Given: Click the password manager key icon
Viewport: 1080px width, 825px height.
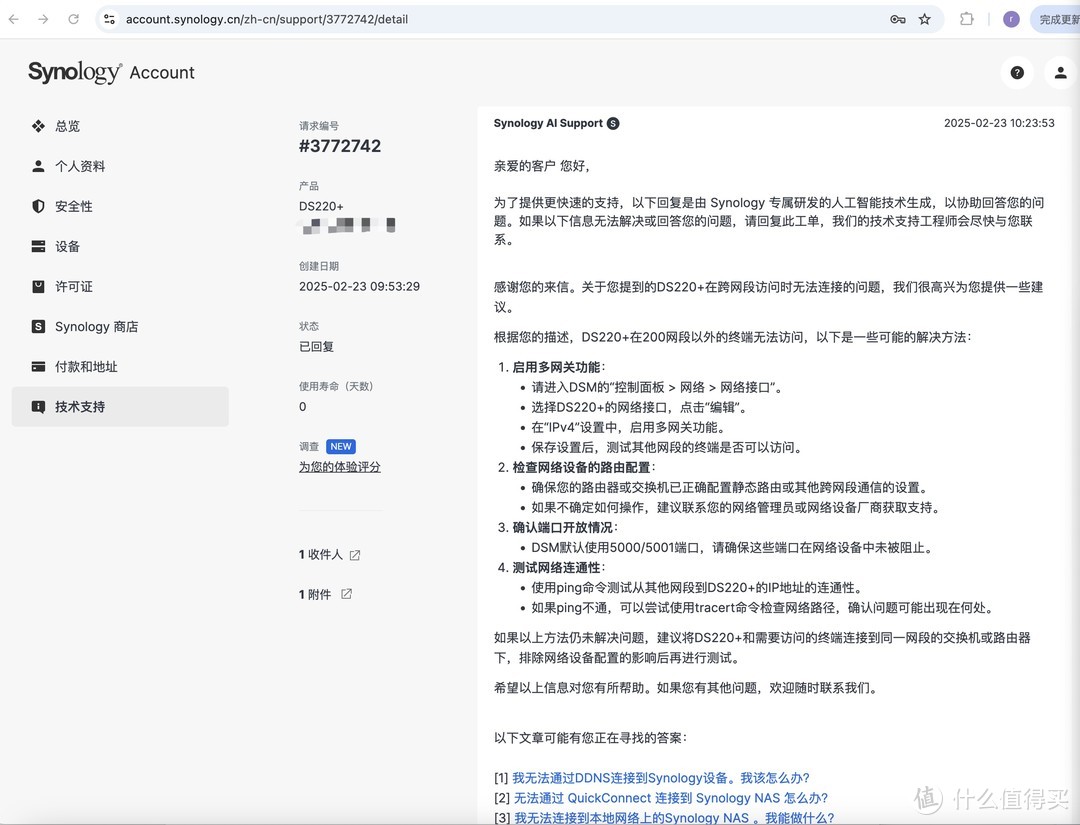Looking at the screenshot, I should tap(898, 18).
